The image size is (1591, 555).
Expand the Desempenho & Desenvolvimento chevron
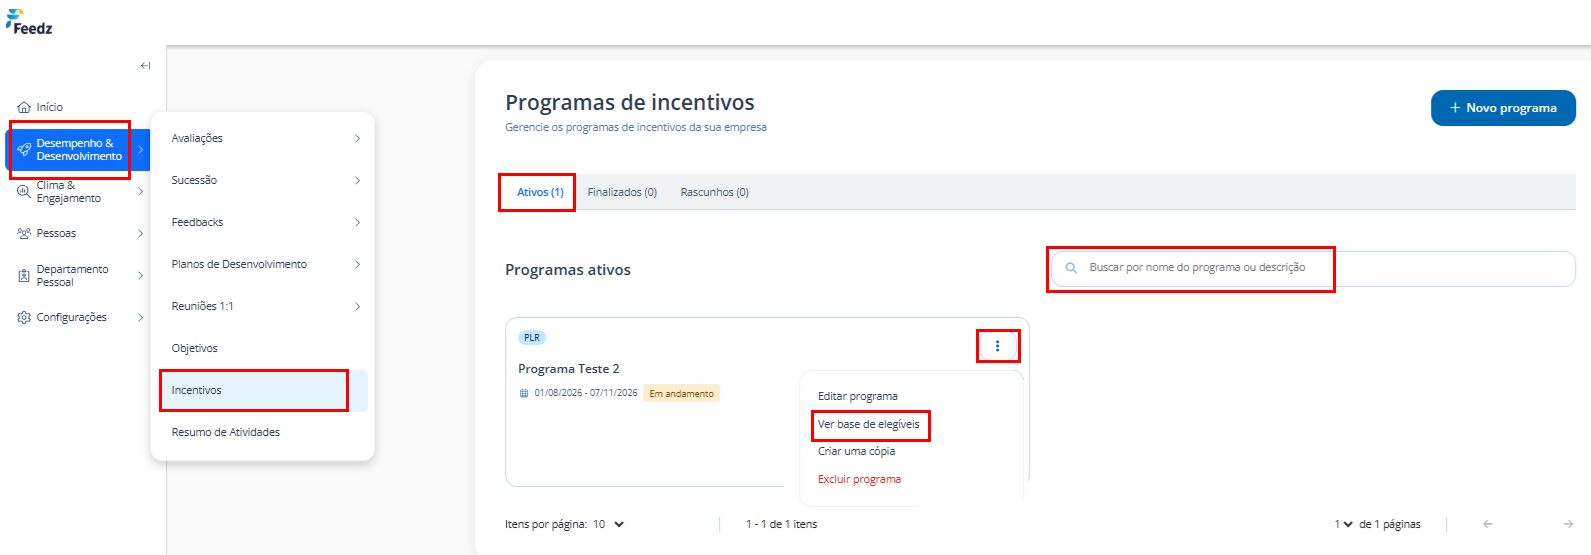141,150
